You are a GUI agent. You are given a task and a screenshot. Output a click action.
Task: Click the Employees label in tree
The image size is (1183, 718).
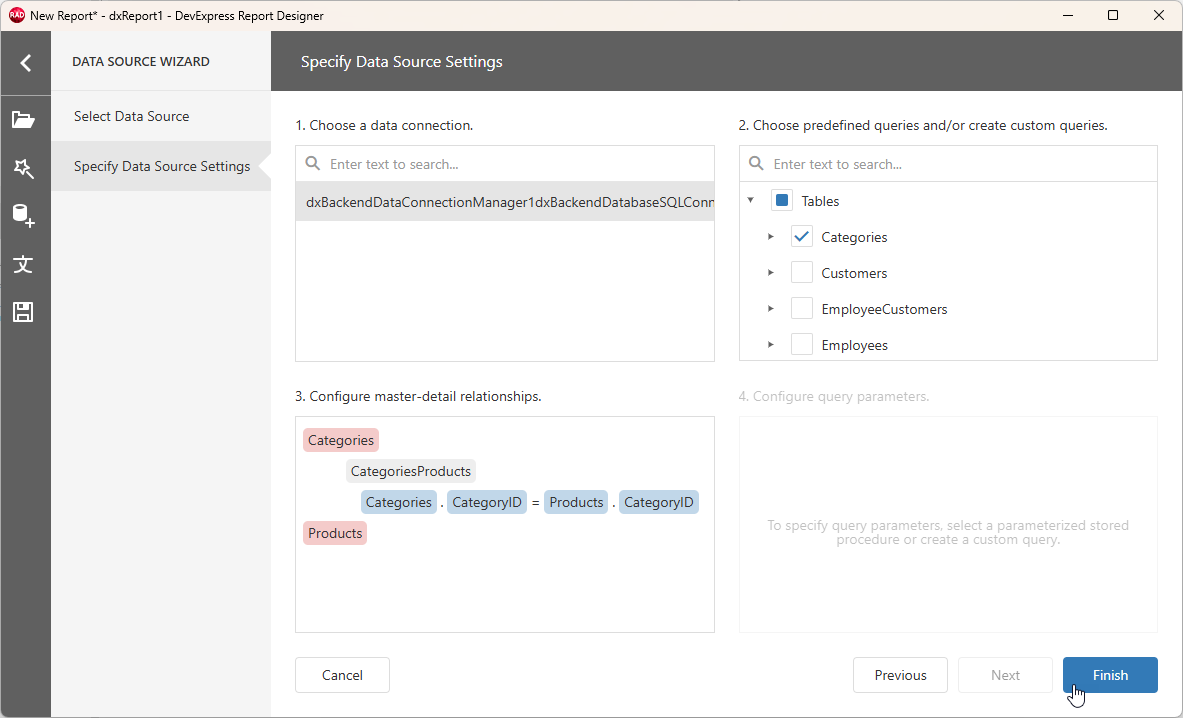click(855, 345)
